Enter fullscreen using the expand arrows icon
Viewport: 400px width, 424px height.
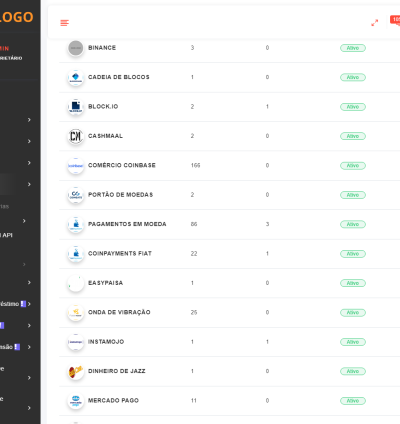click(x=375, y=23)
